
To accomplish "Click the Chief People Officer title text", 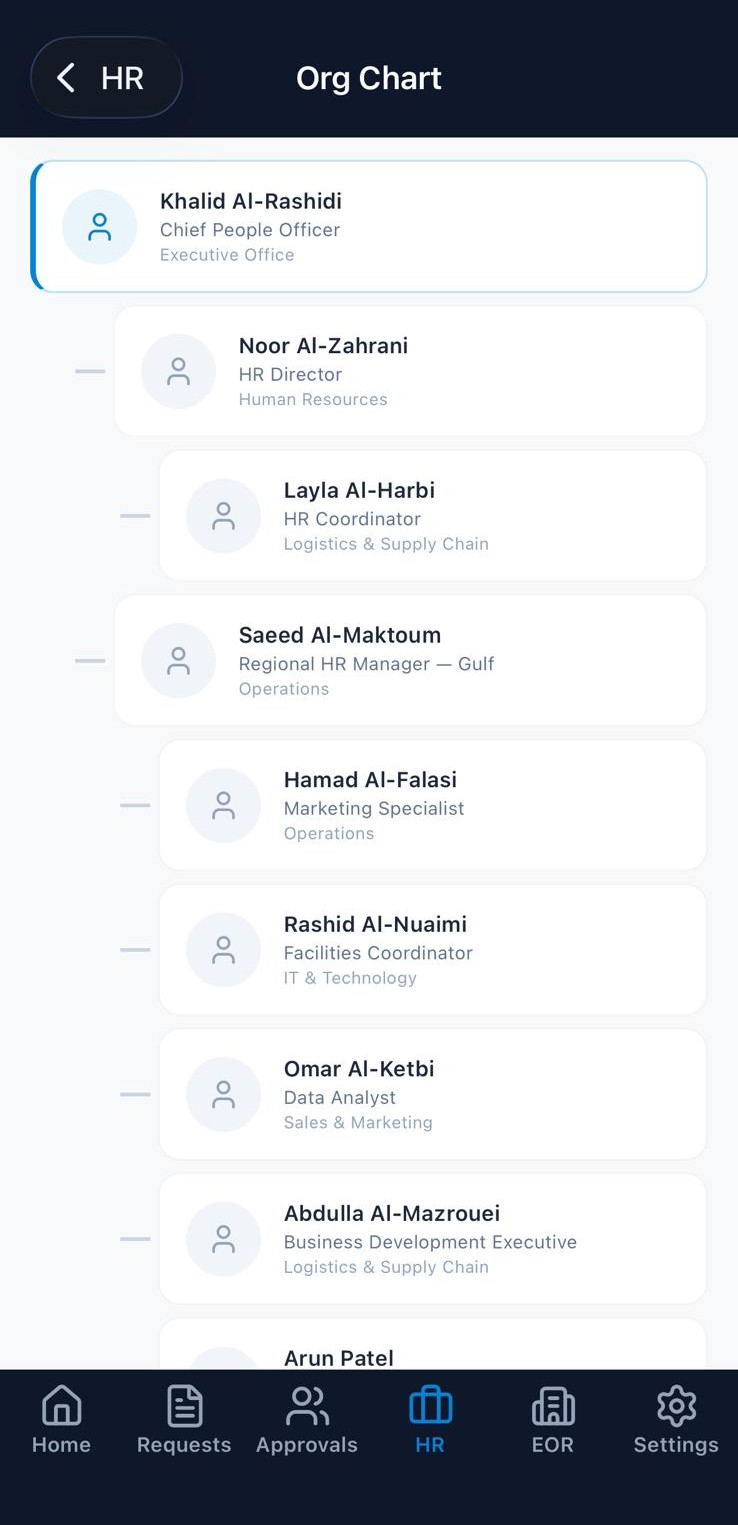I will coord(250,230).
